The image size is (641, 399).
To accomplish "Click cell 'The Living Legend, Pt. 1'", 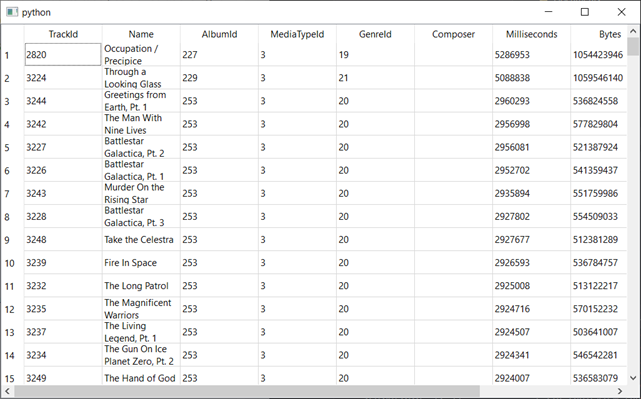I will pos(141,332).
